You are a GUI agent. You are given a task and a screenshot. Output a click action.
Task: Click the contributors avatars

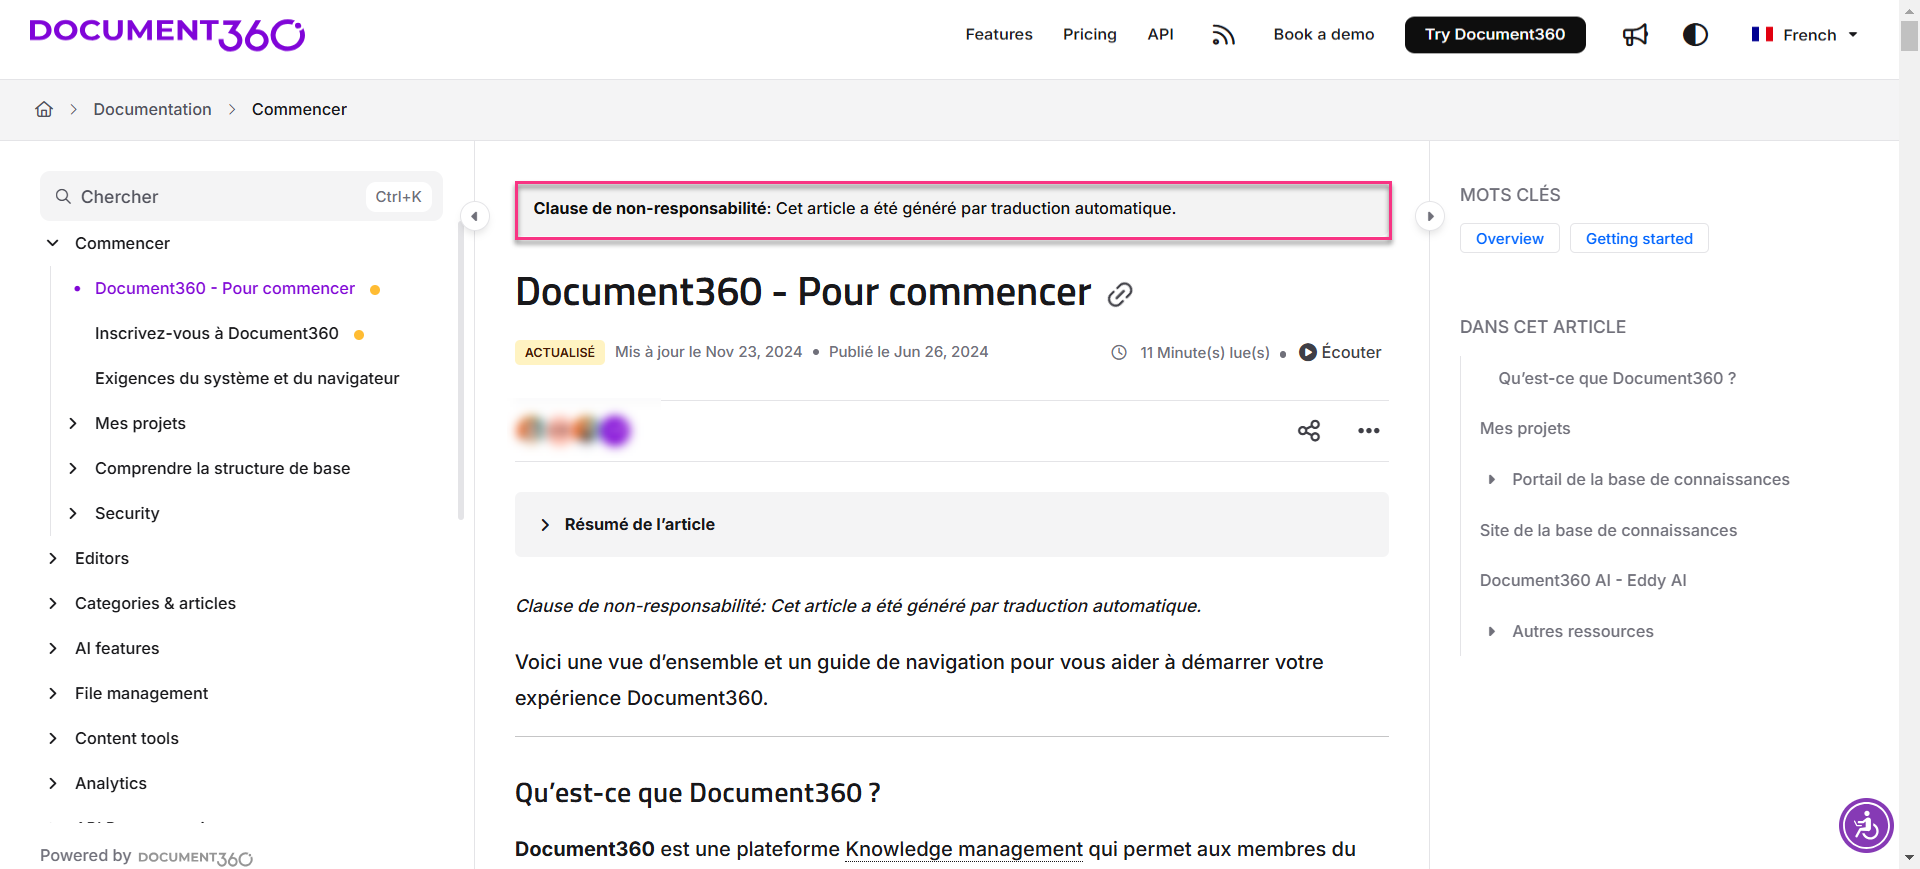point(573,430)
